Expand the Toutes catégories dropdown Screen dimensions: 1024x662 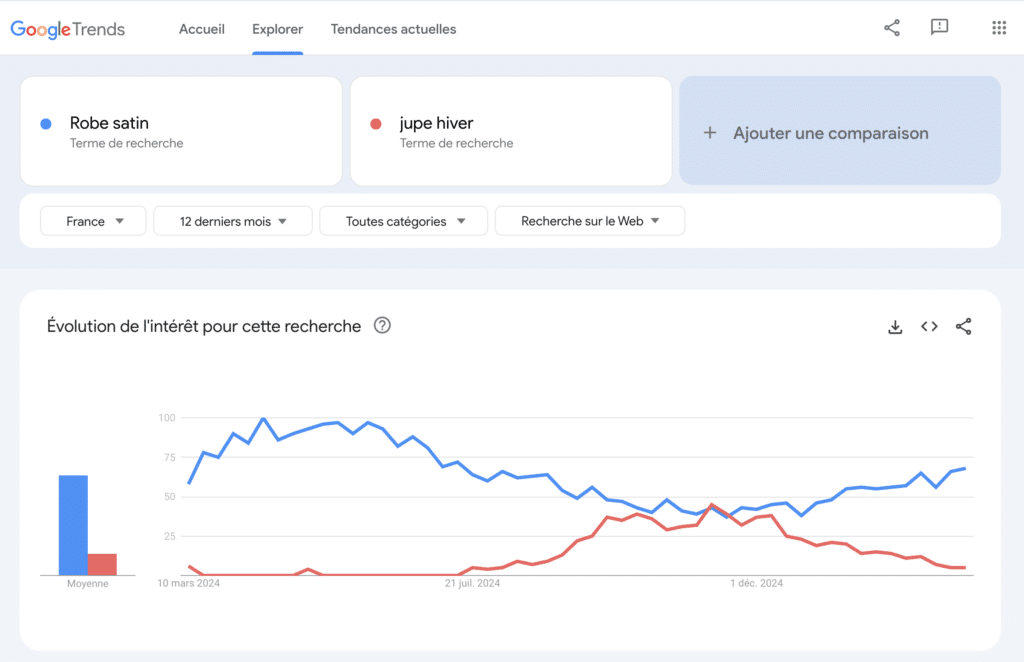click(x=404, y=221)
